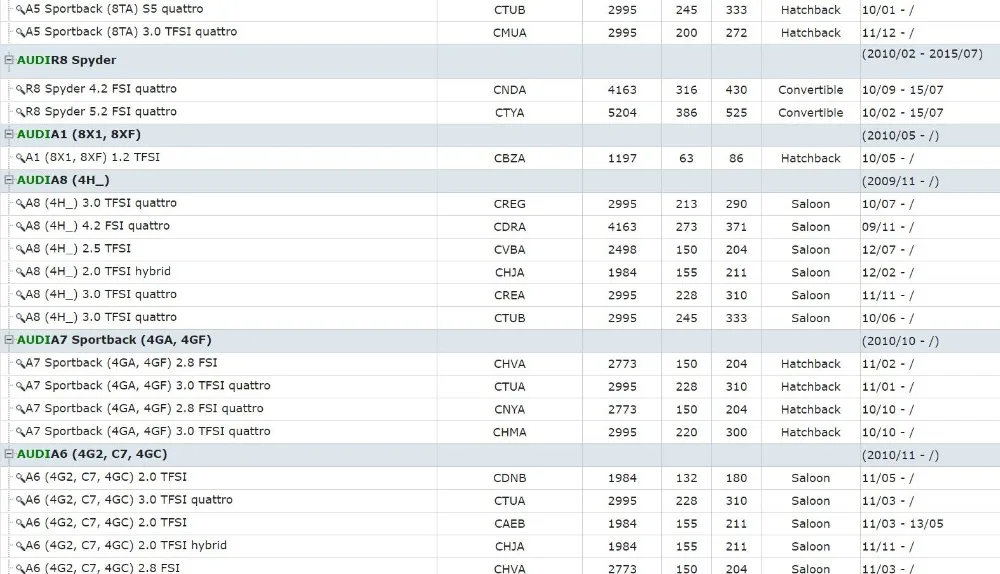Click engine code CMUA
Screen dimensions: 1000x574
510,33
